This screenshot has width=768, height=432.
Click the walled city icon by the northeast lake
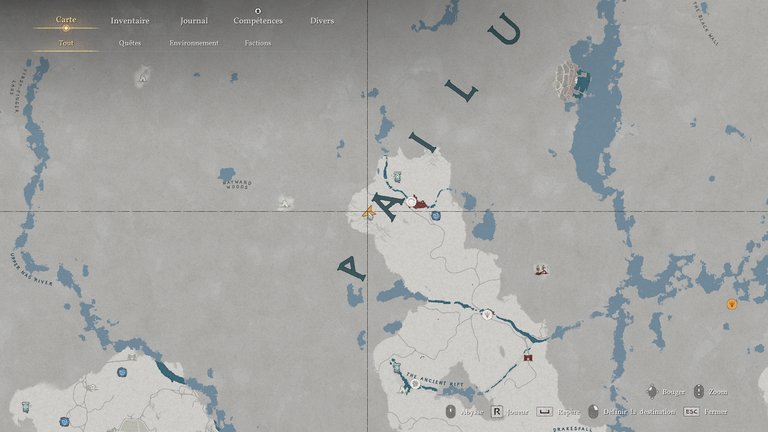coord(571,80)
